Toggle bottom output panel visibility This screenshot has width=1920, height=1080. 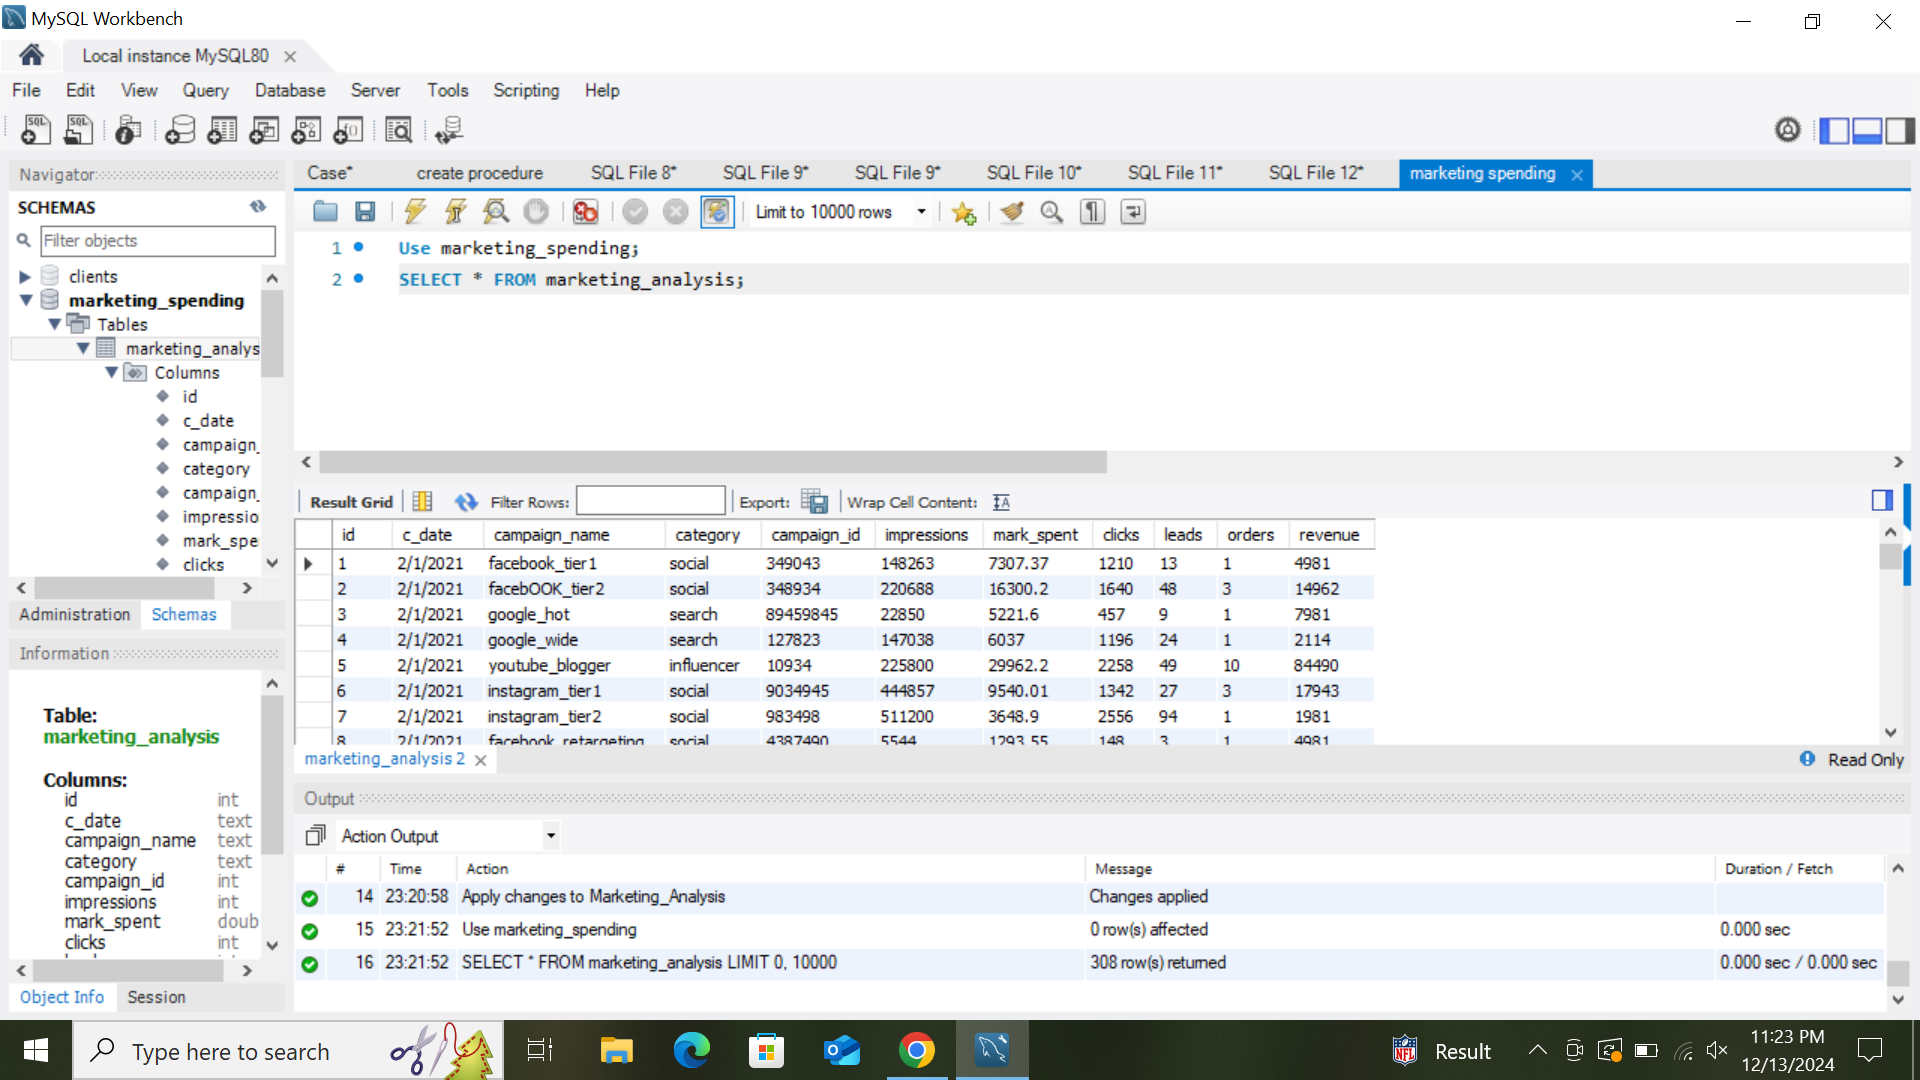tap(1867, 130)
